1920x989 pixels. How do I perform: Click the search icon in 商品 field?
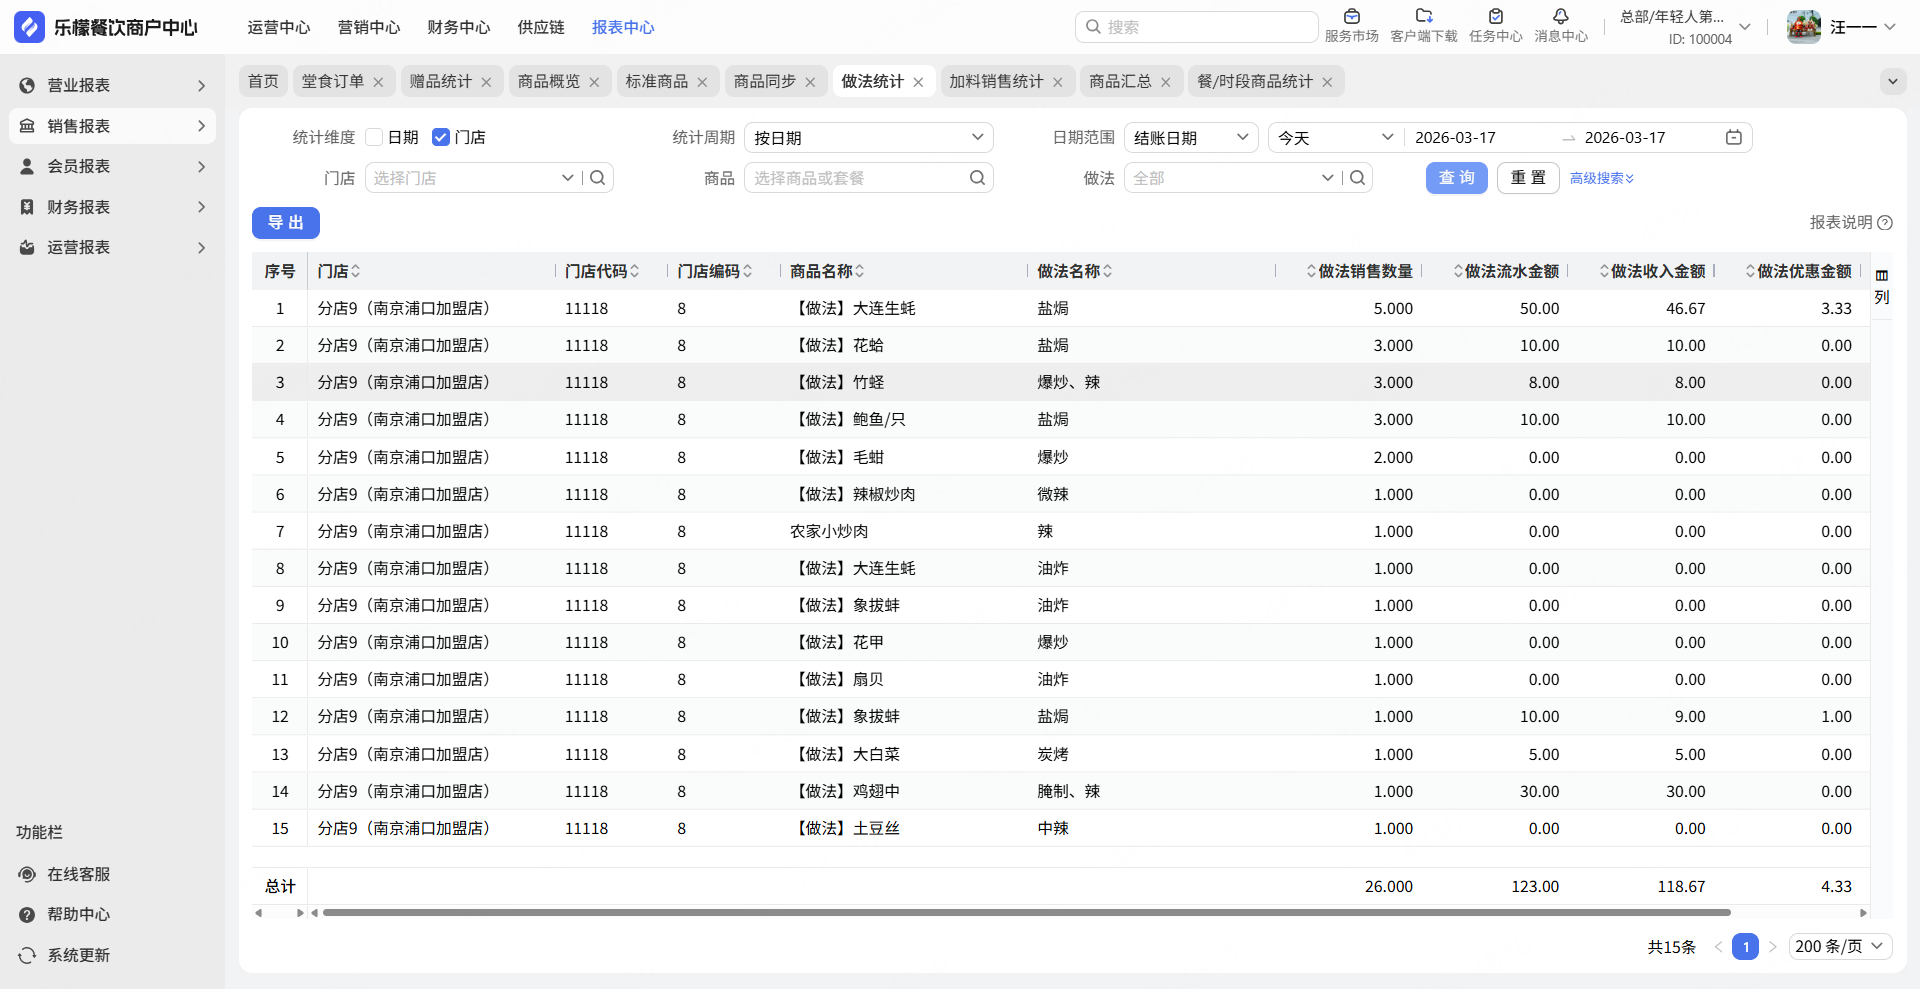coord(977,178)
